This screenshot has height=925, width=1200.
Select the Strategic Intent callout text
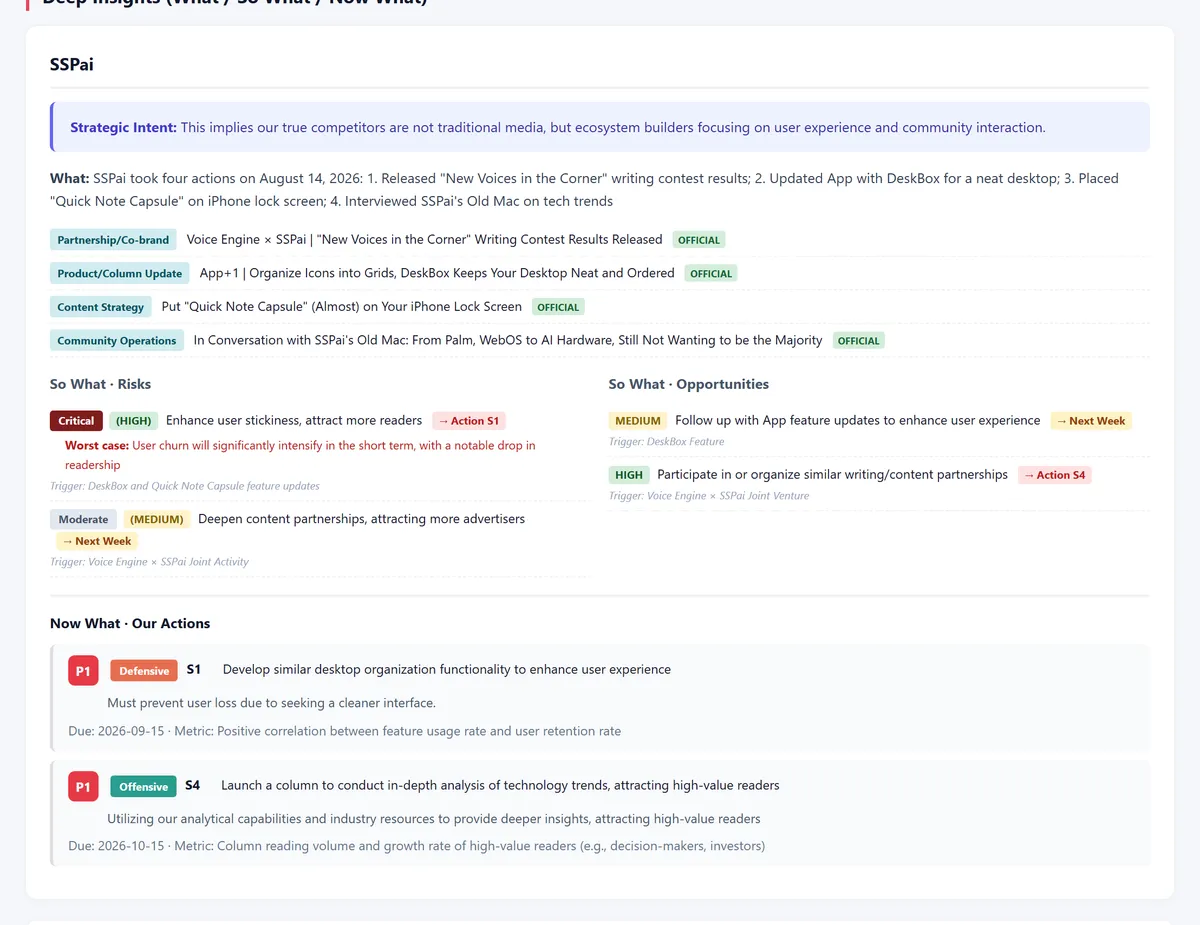557,128
